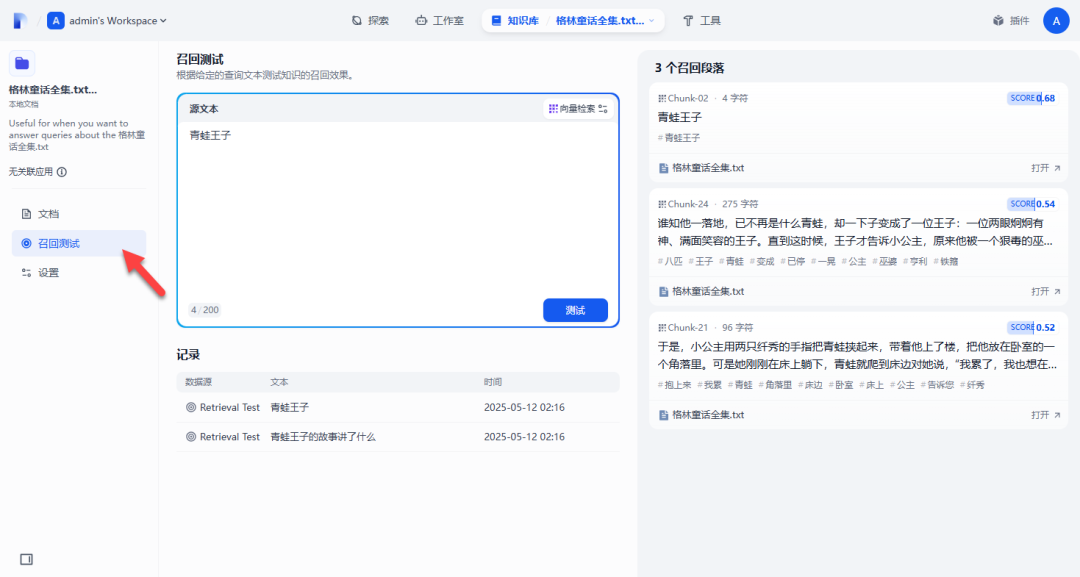
Task: Click the blue 测试 button
Action: point(575,310)
